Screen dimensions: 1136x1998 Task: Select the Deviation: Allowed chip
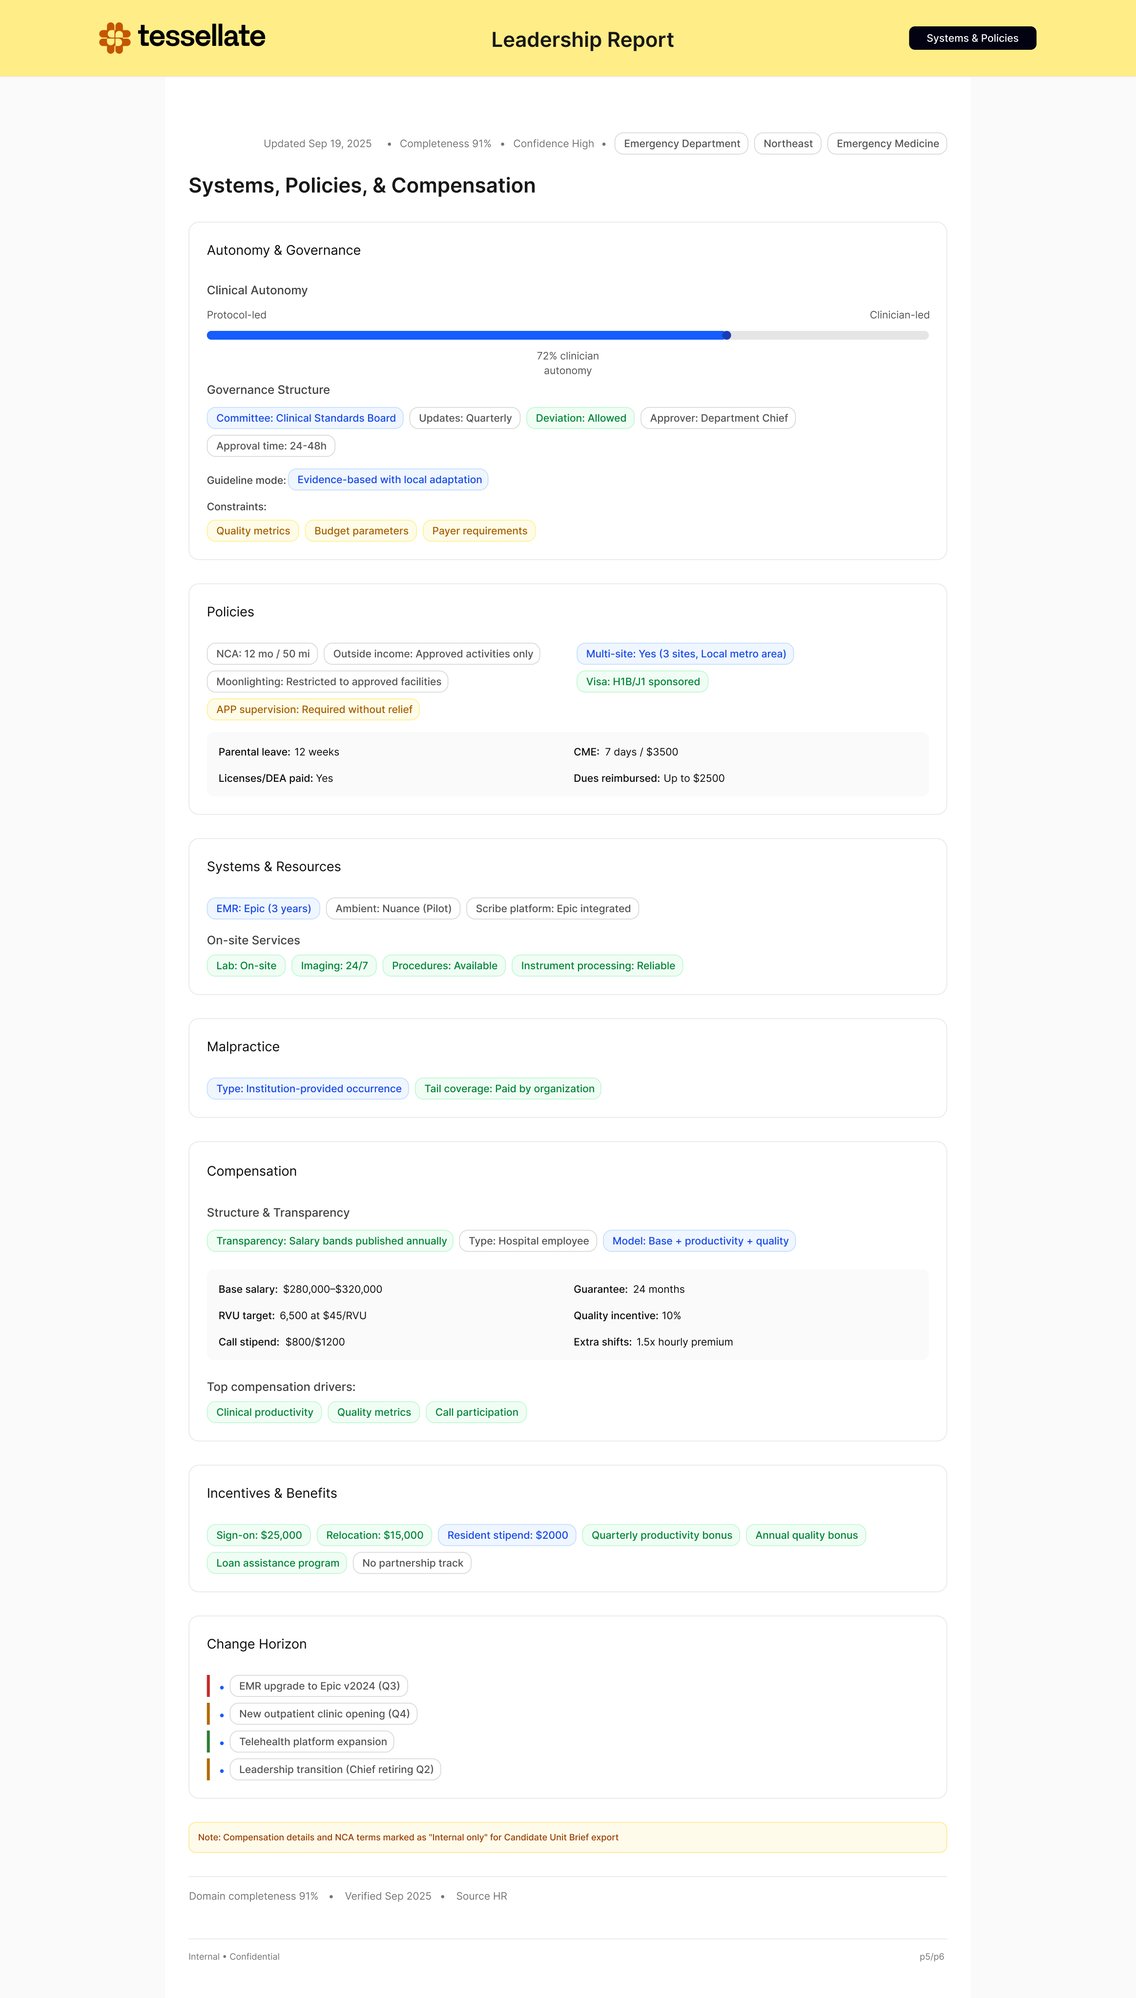coord(580,418)
